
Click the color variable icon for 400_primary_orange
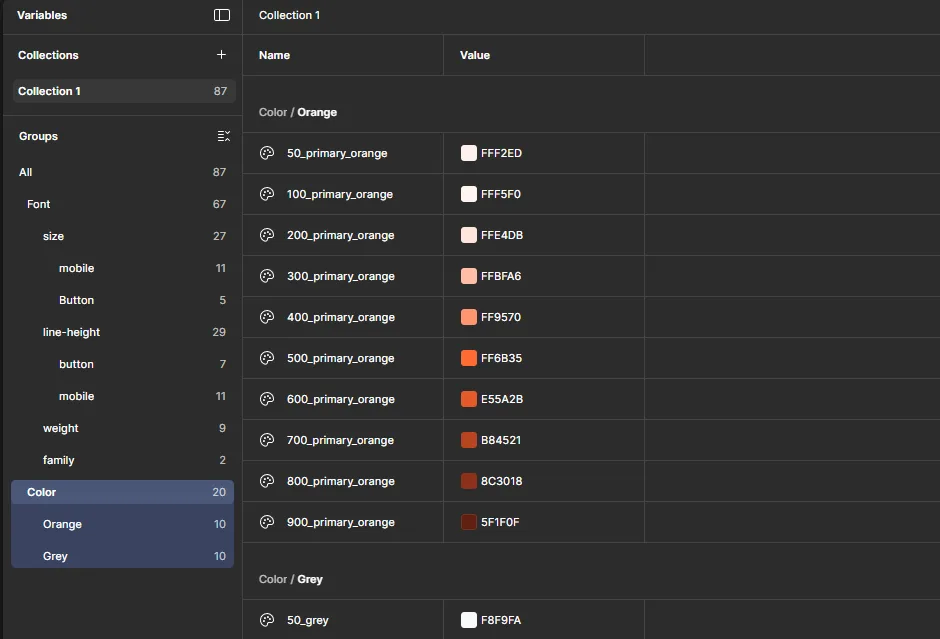click(x=266, y=317)
